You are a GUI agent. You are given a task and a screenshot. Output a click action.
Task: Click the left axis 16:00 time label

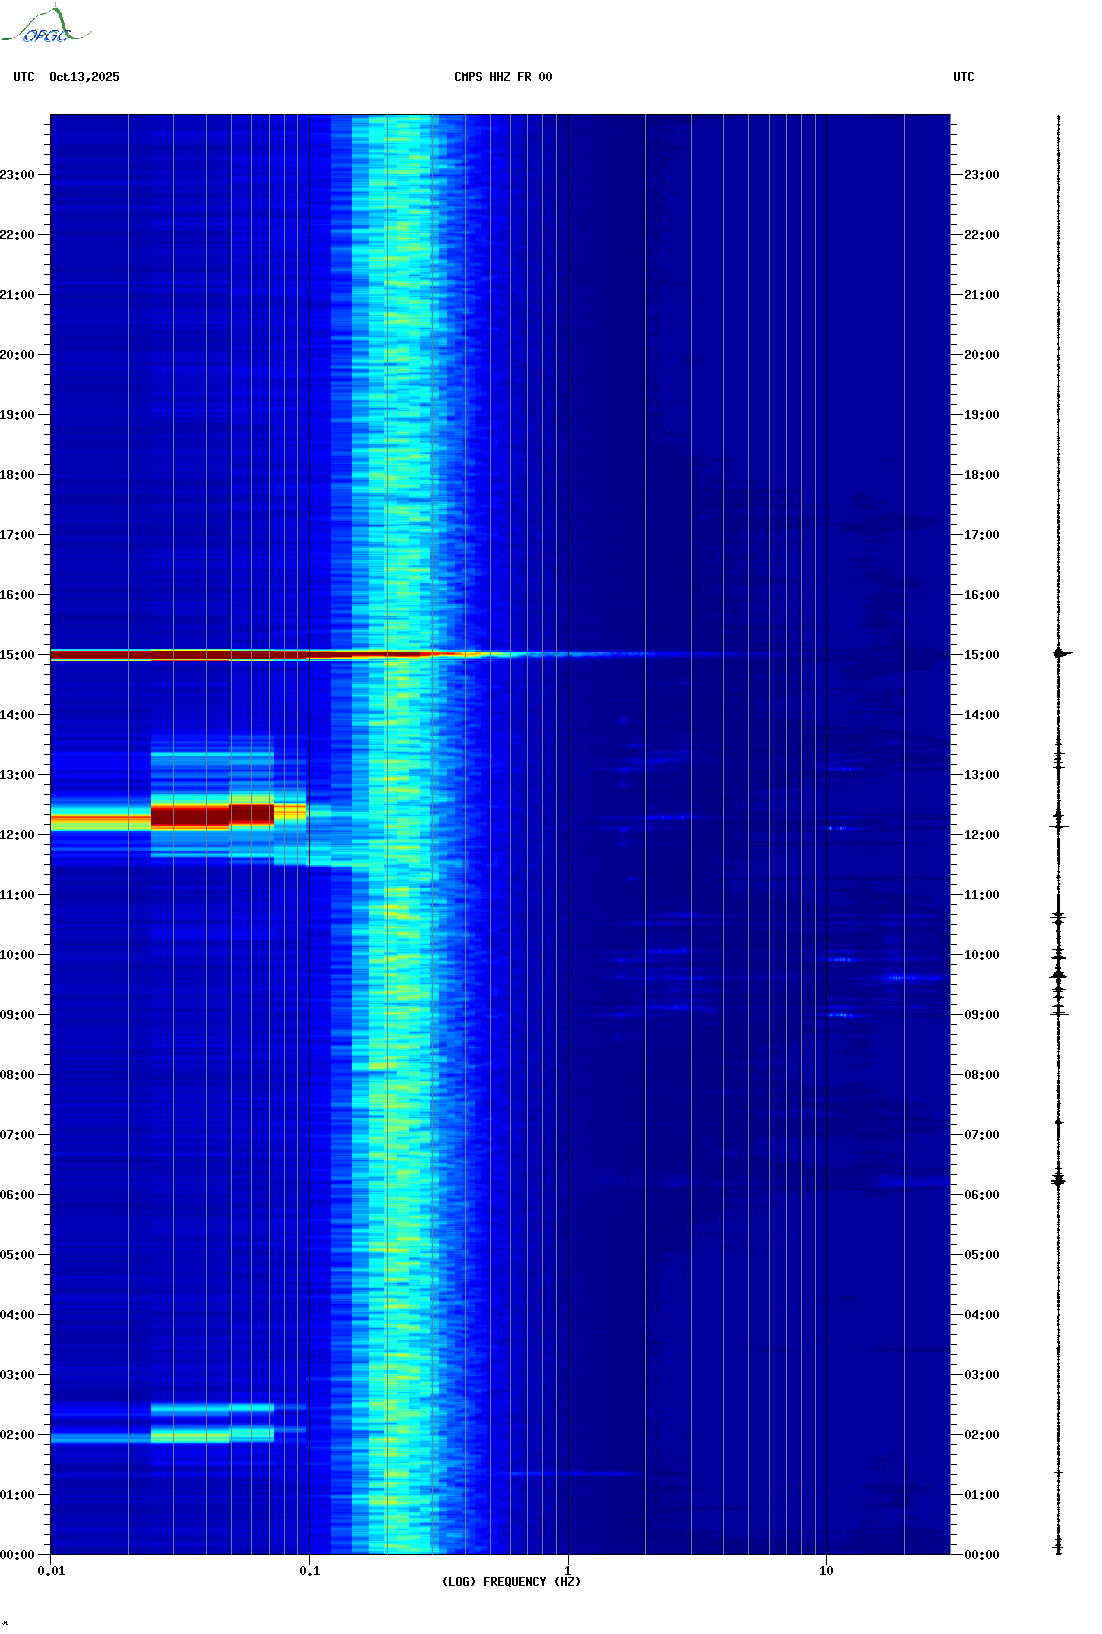pyautogui.click(x=17, y=595)
